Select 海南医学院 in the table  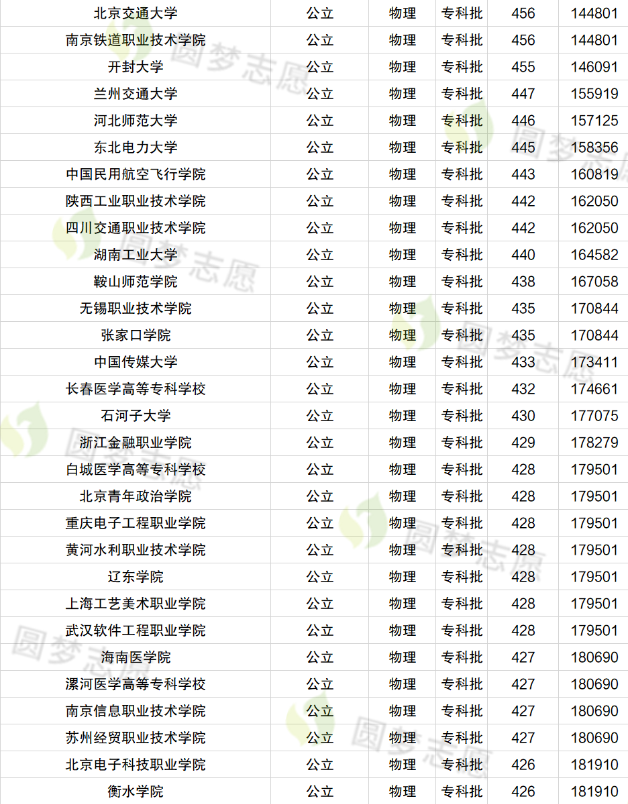135,657
